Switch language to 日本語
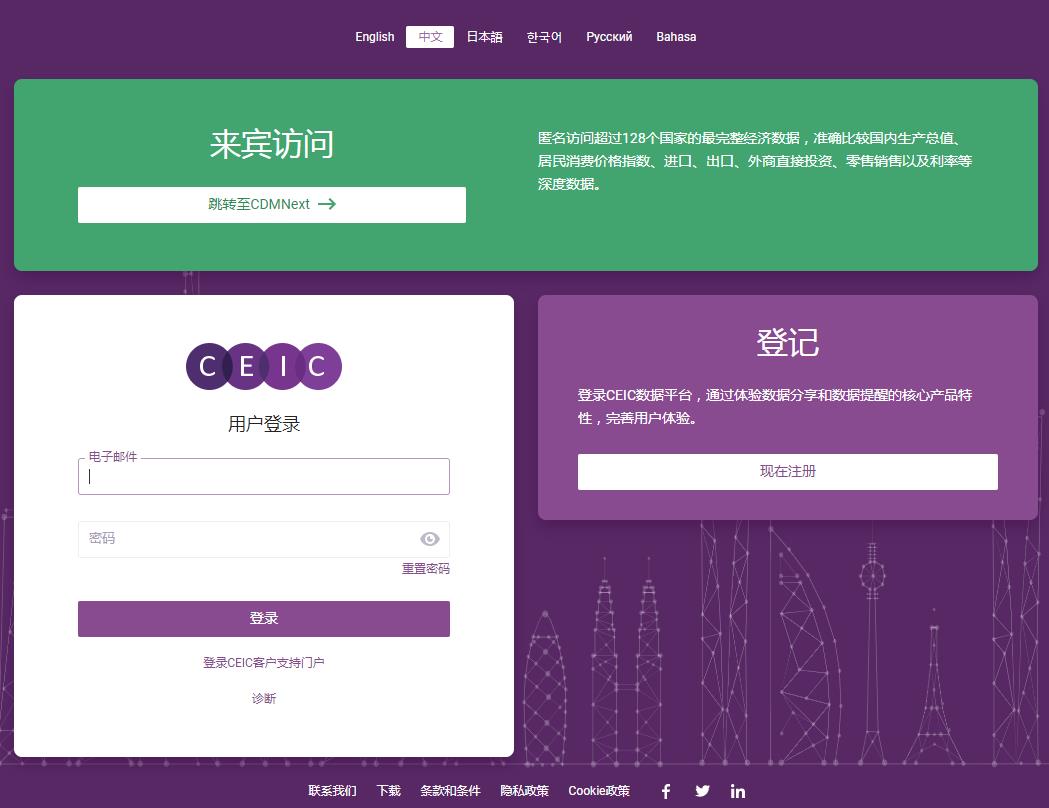The width and height of the screenshot is (1049, 808). 484,37
